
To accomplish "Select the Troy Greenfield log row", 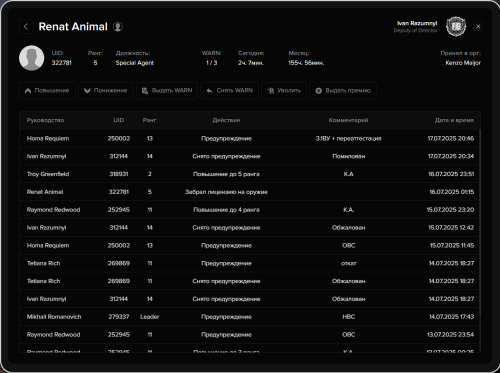I will tap(250, 174).
